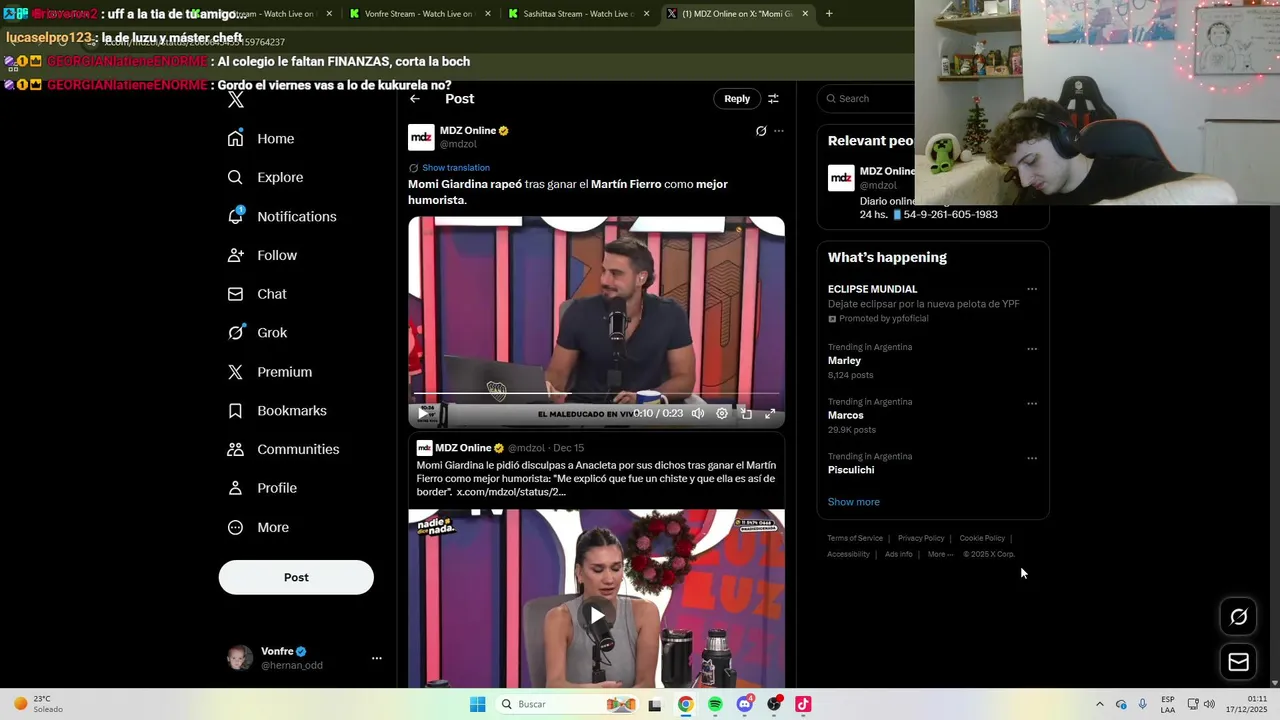Open Ads info footer link
The height and width of the screenshot is (720, 1280).
click(x=899, y=554)
